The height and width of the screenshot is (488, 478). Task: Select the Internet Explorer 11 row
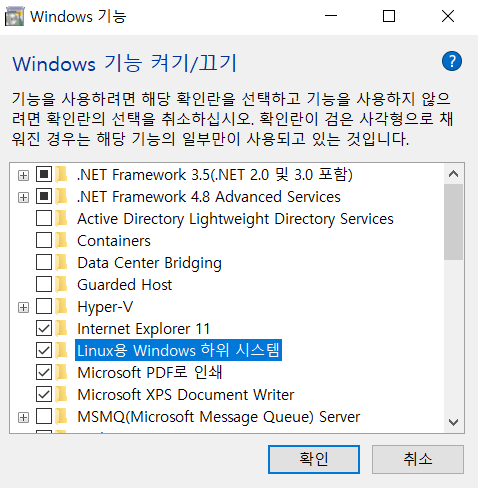[144, 329]
